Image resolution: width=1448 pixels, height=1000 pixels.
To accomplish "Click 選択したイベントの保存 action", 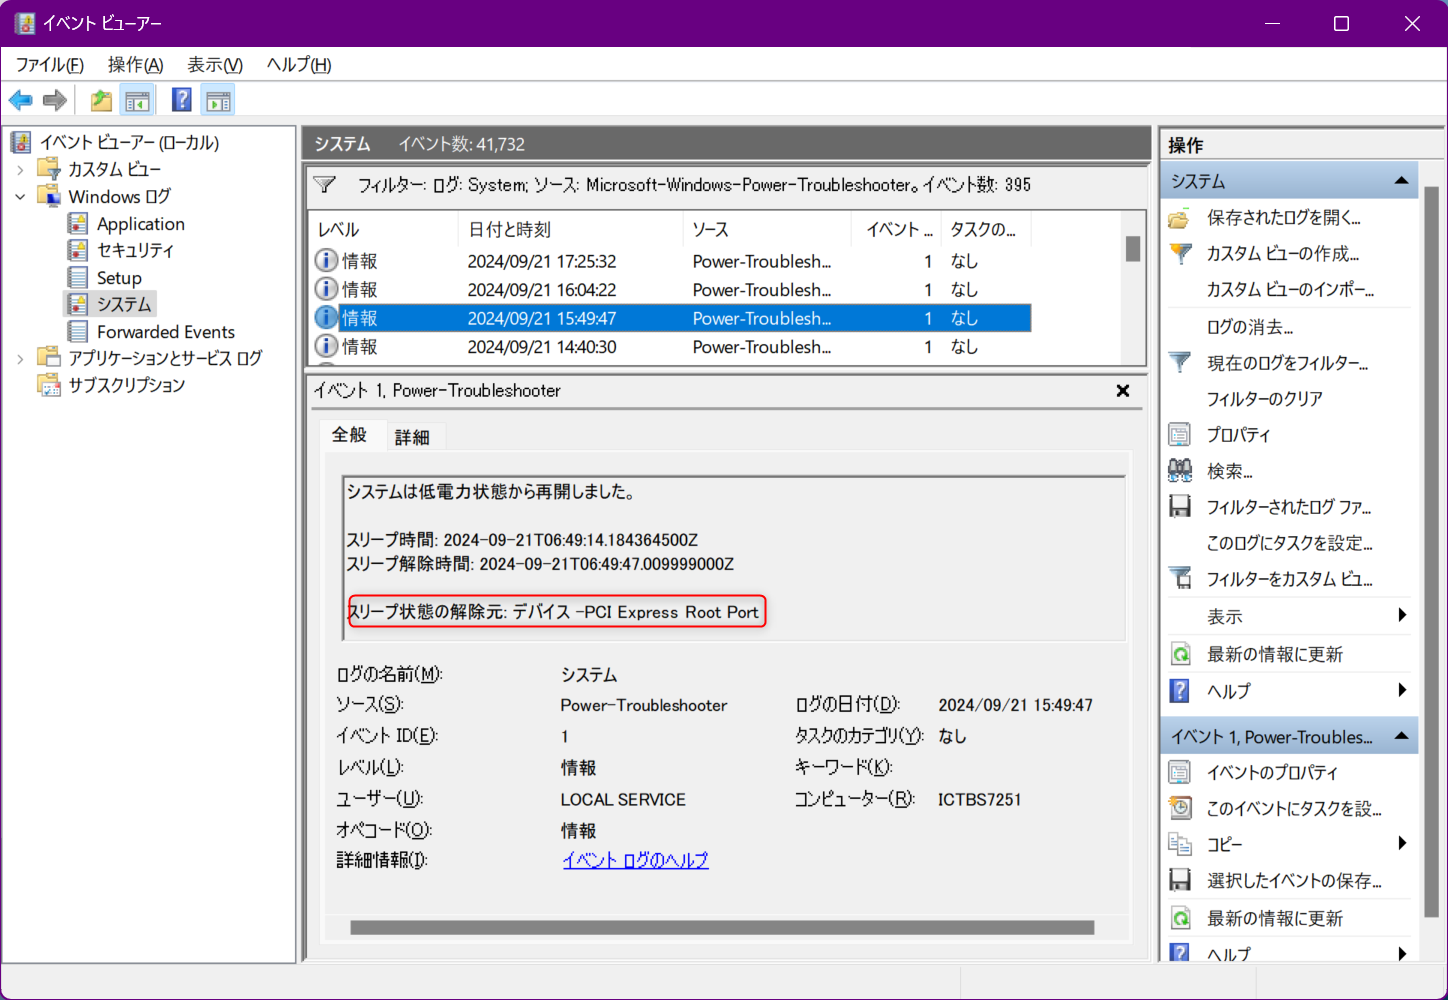I will (1294, 881).
